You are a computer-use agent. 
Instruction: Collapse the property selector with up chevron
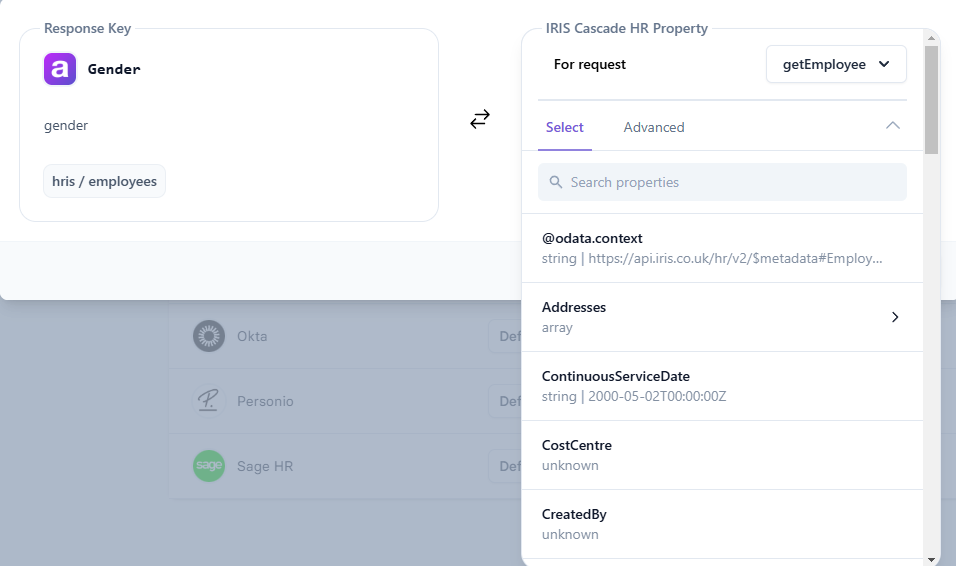point(893,126)
